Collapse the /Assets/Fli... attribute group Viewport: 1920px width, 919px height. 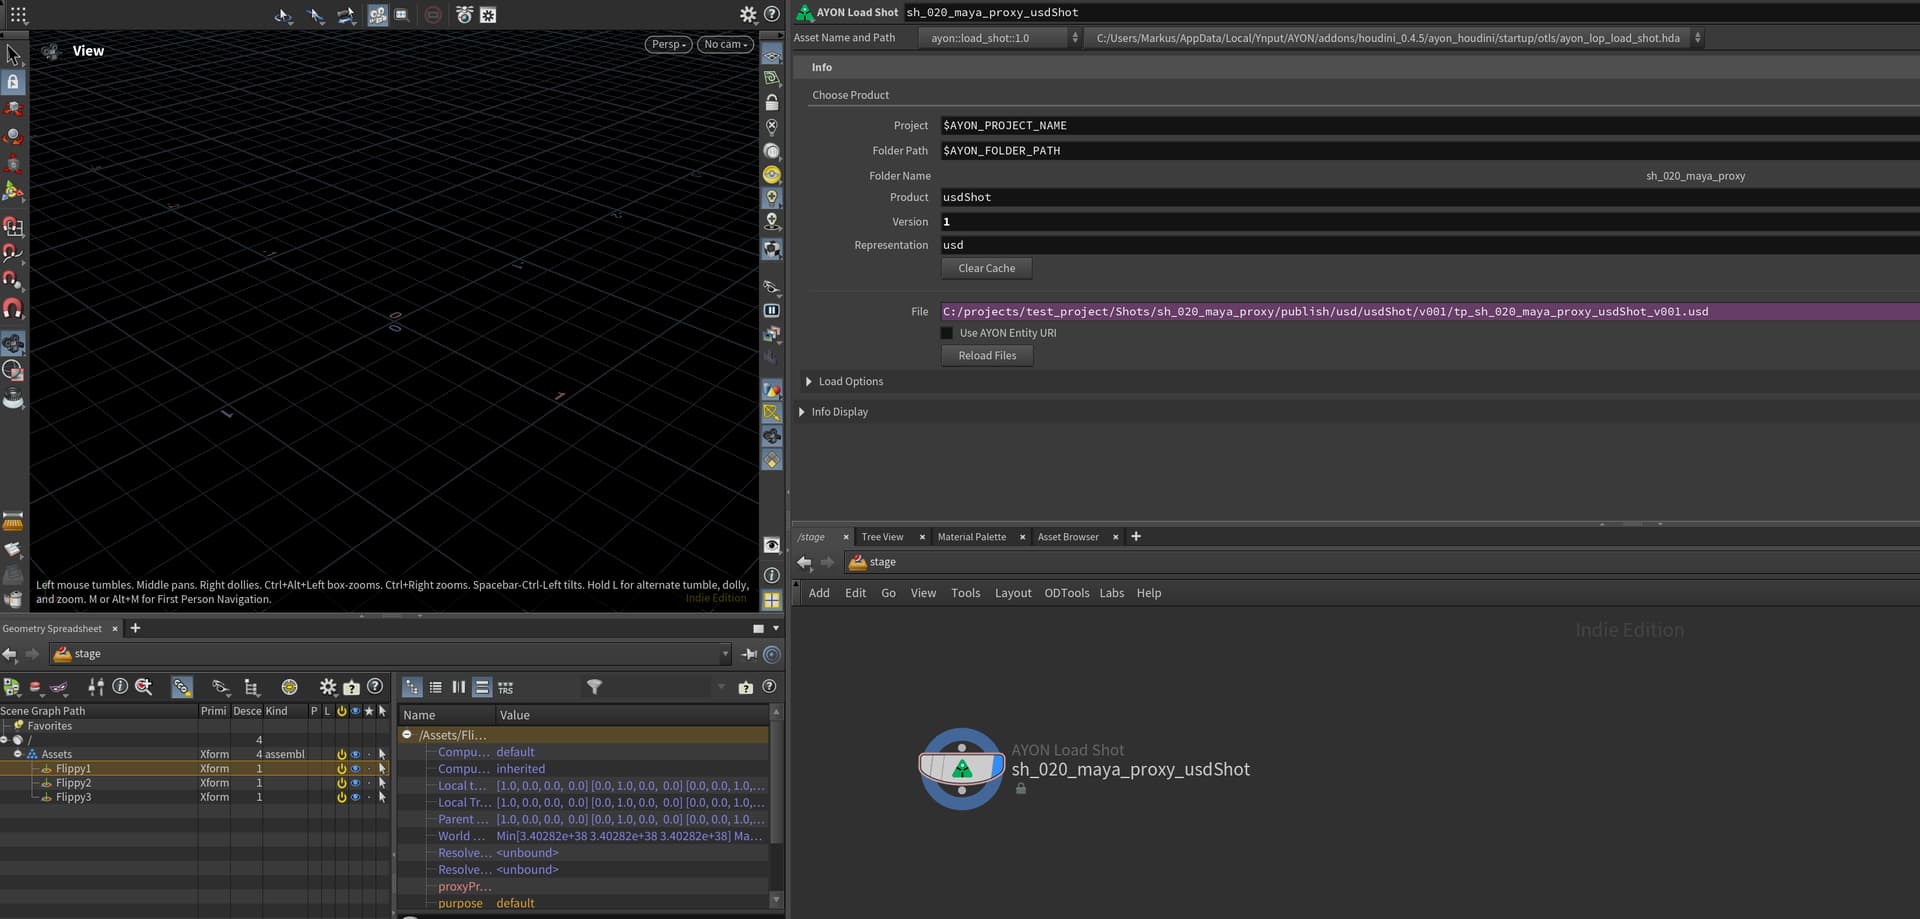[407, 735]
